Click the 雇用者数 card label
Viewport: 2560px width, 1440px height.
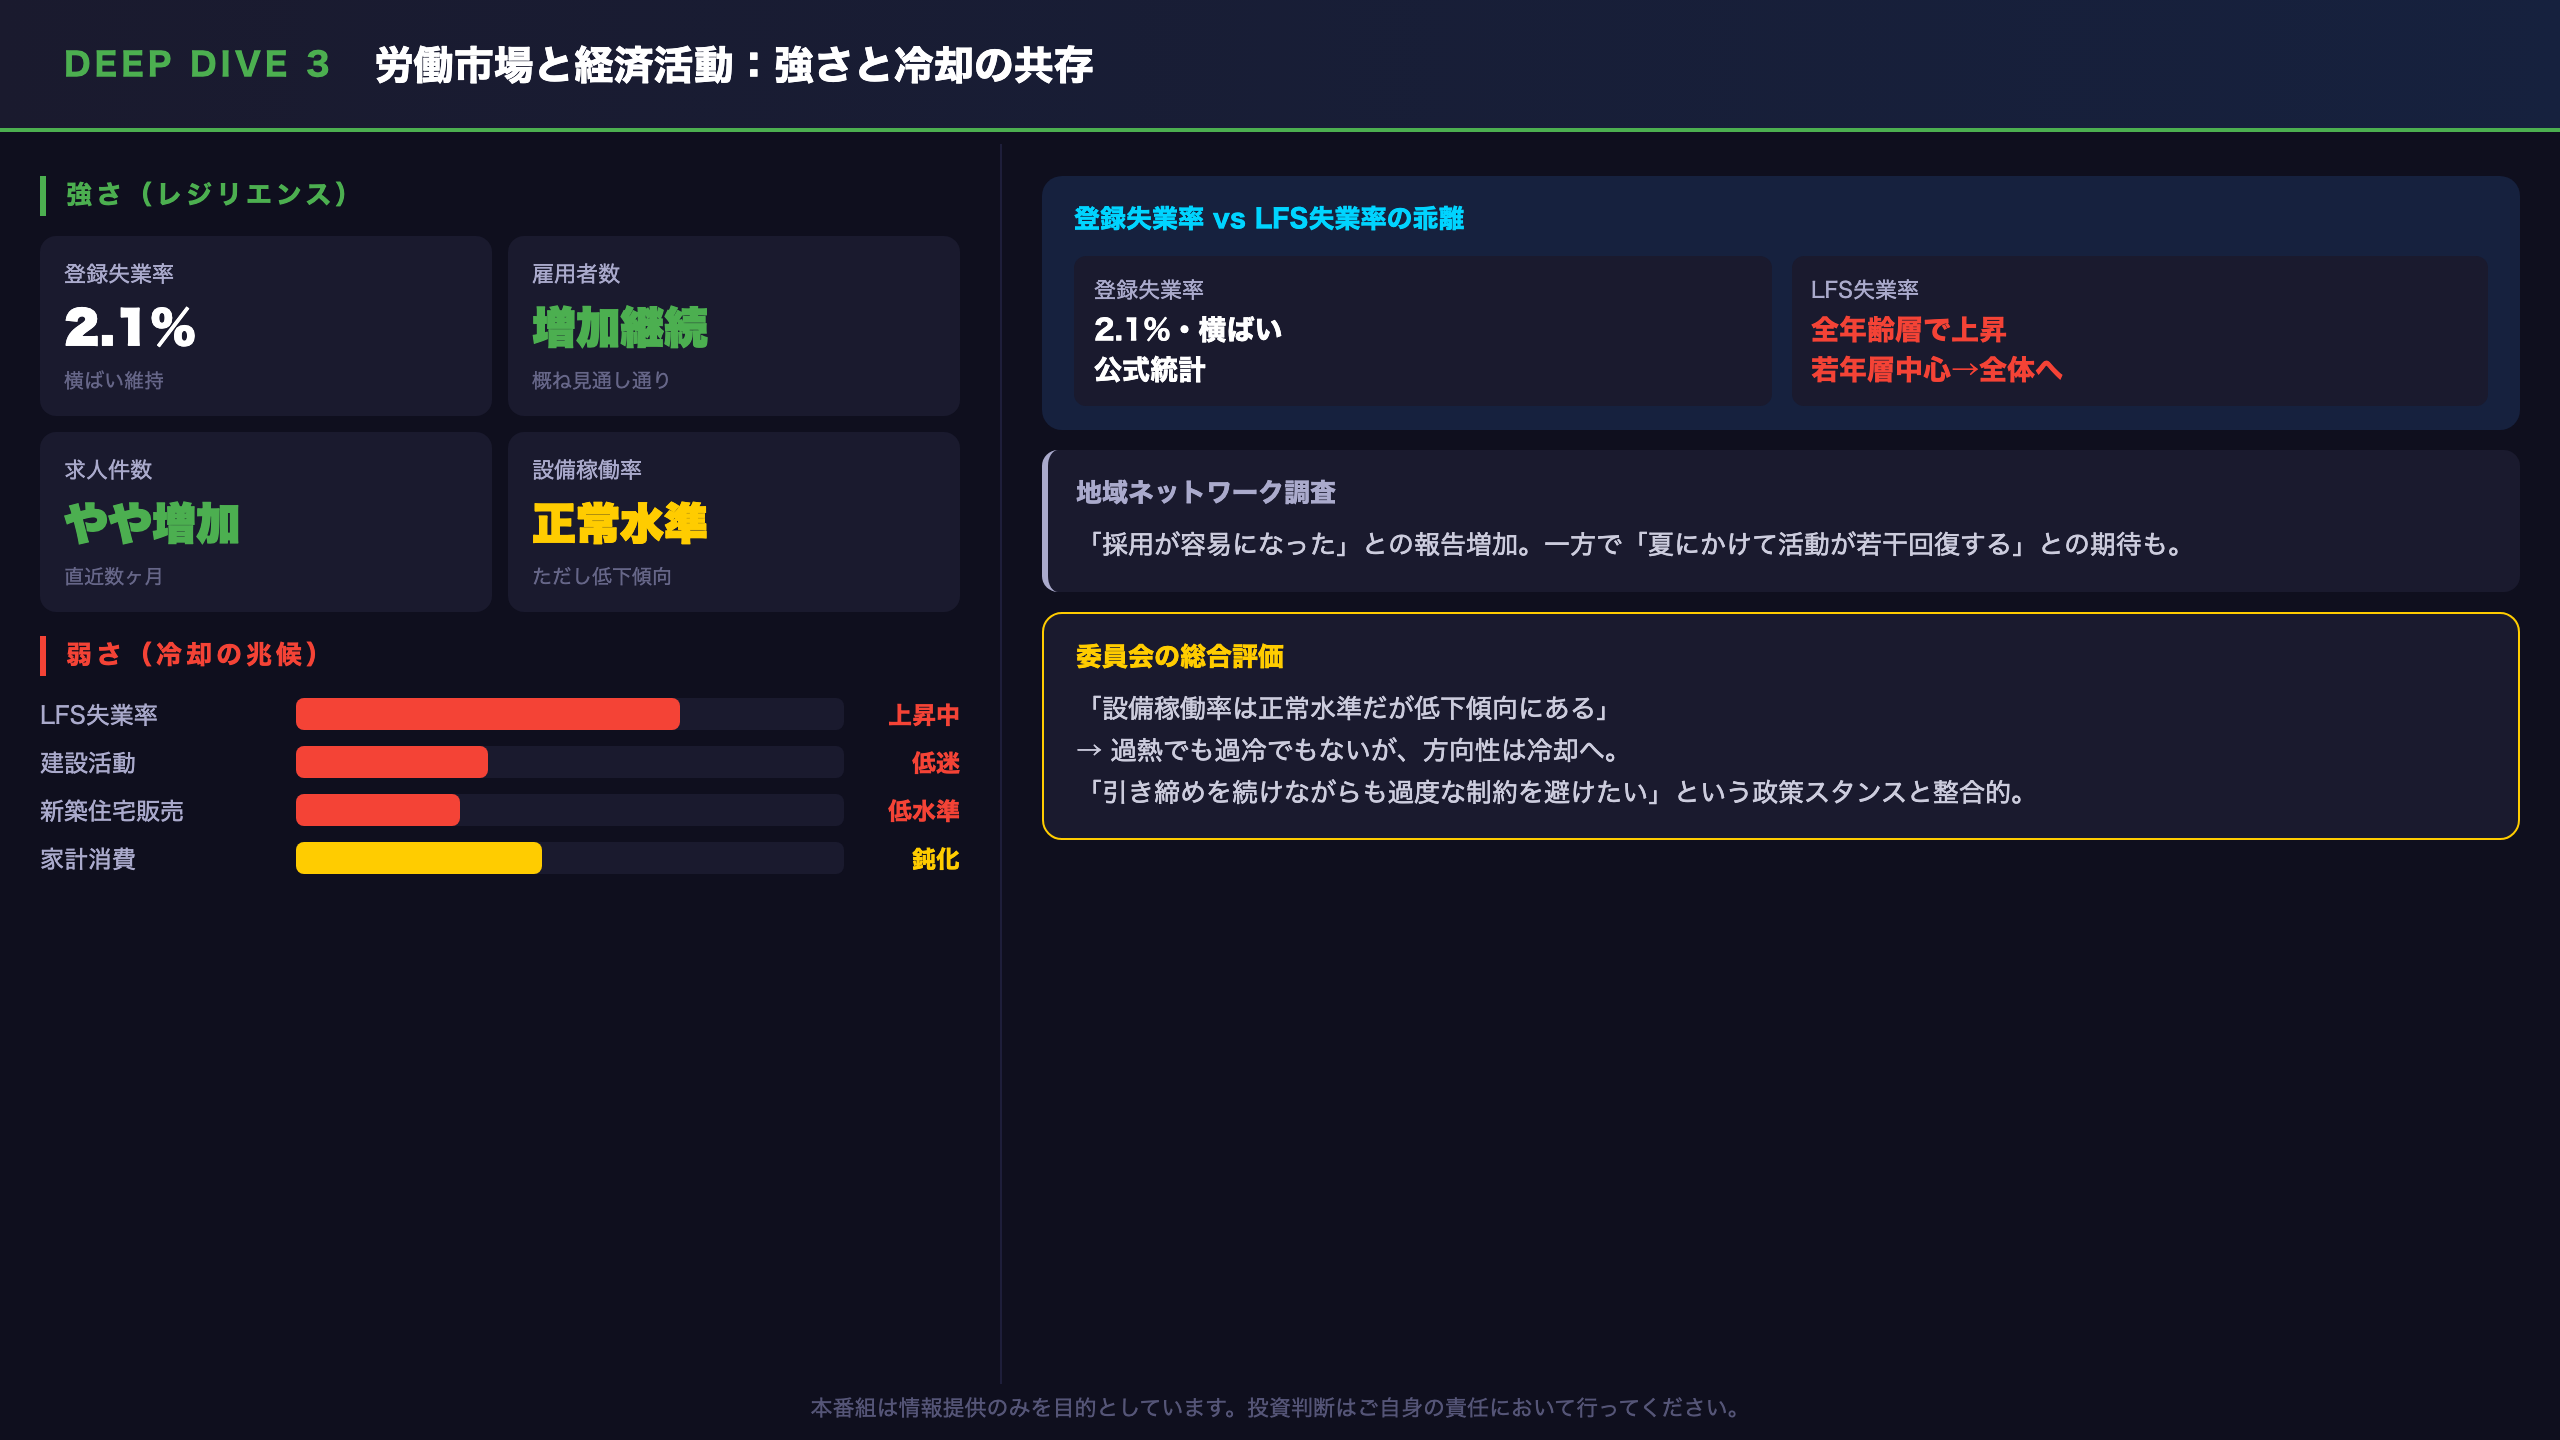click(x=576, y=274)
